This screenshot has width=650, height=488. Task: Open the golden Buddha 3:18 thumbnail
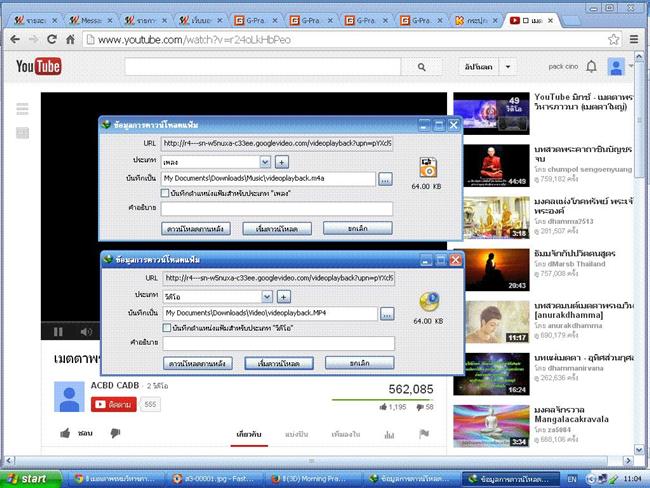point(491,218)
